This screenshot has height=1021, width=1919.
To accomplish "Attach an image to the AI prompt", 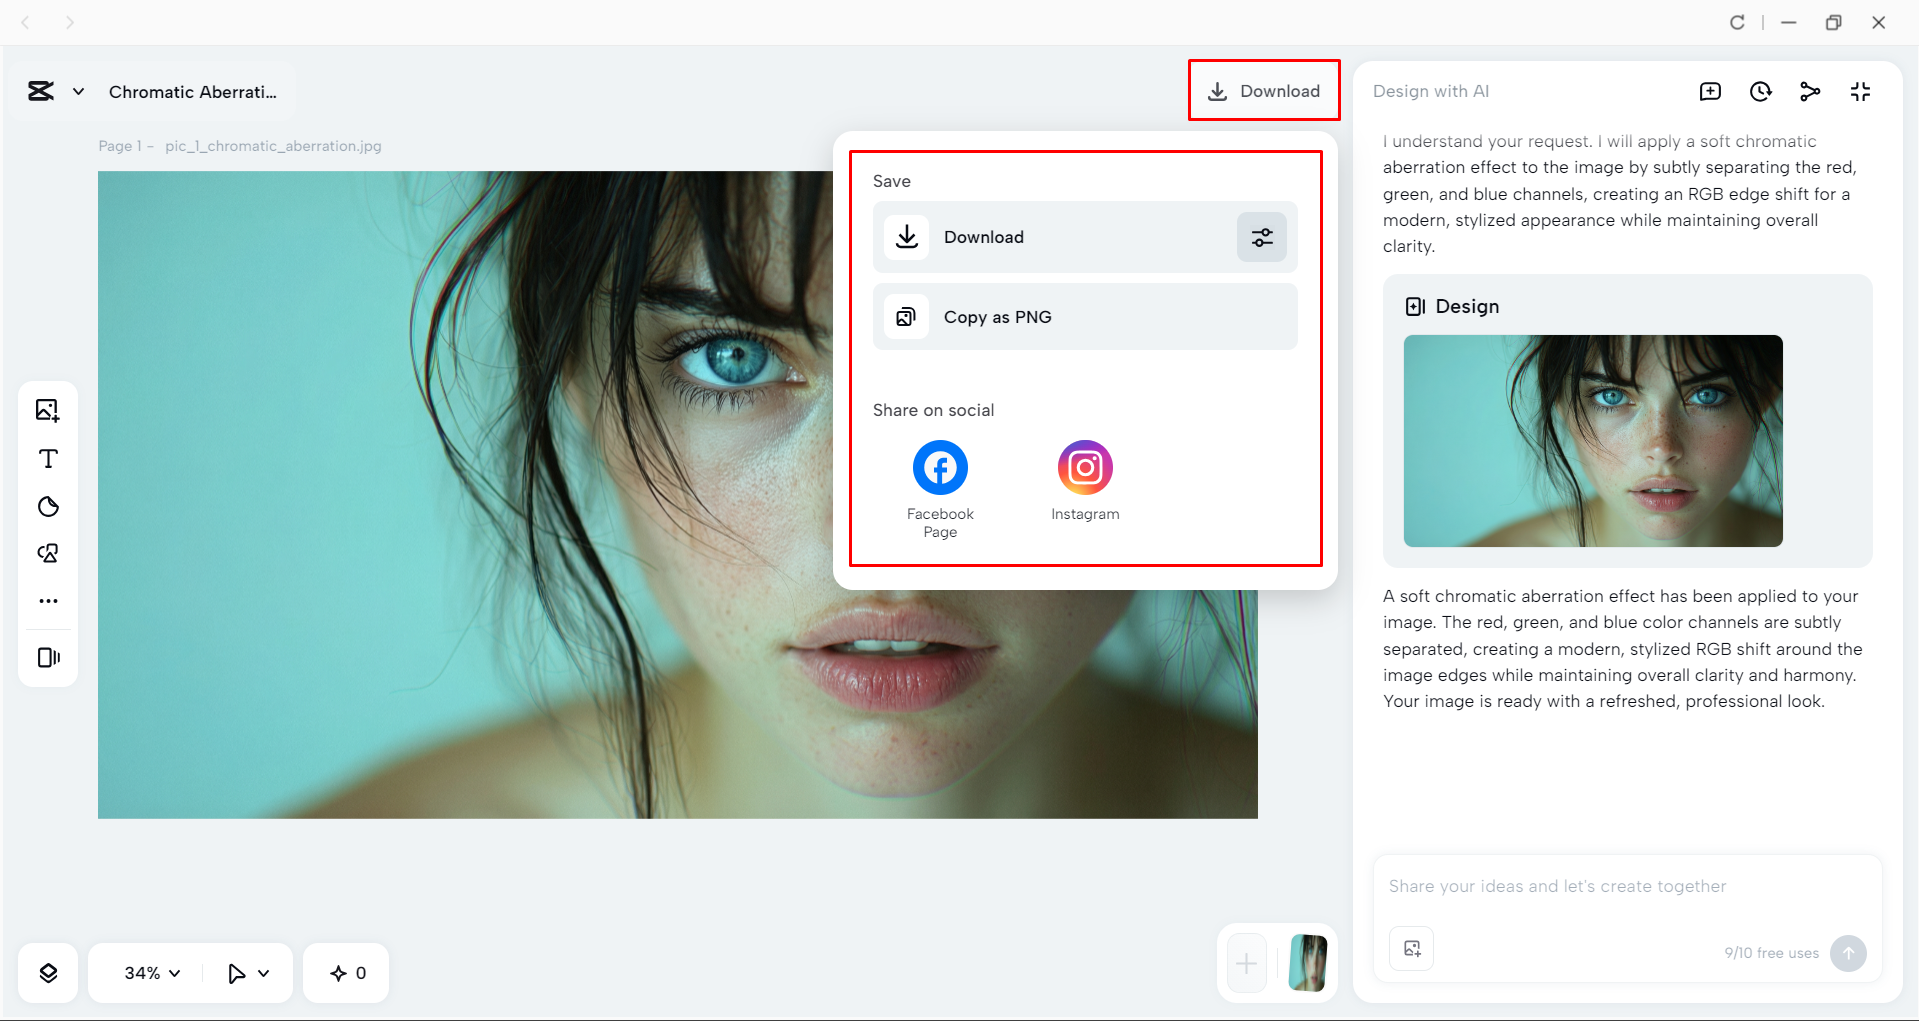I will pos(1412,949).
